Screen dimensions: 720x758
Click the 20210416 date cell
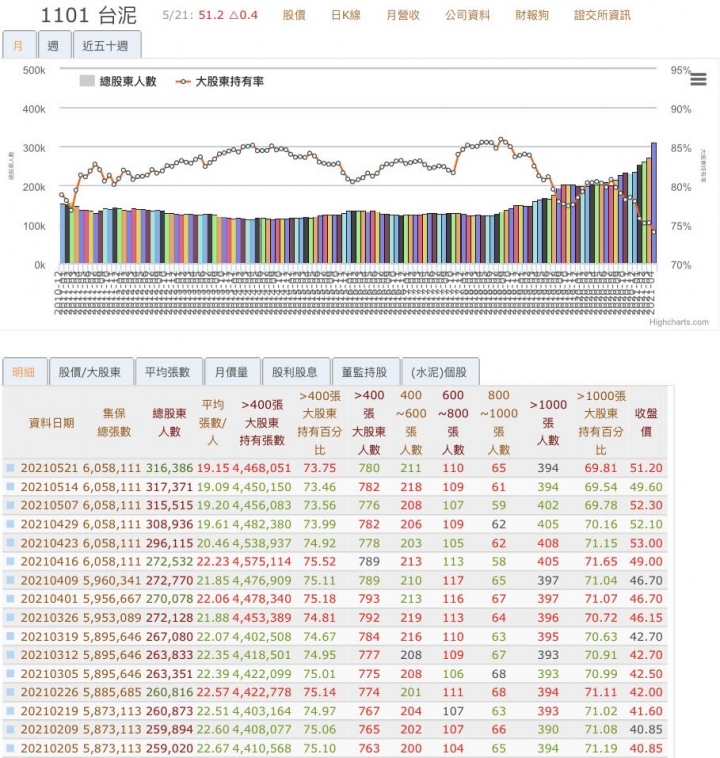coord(49,561)
